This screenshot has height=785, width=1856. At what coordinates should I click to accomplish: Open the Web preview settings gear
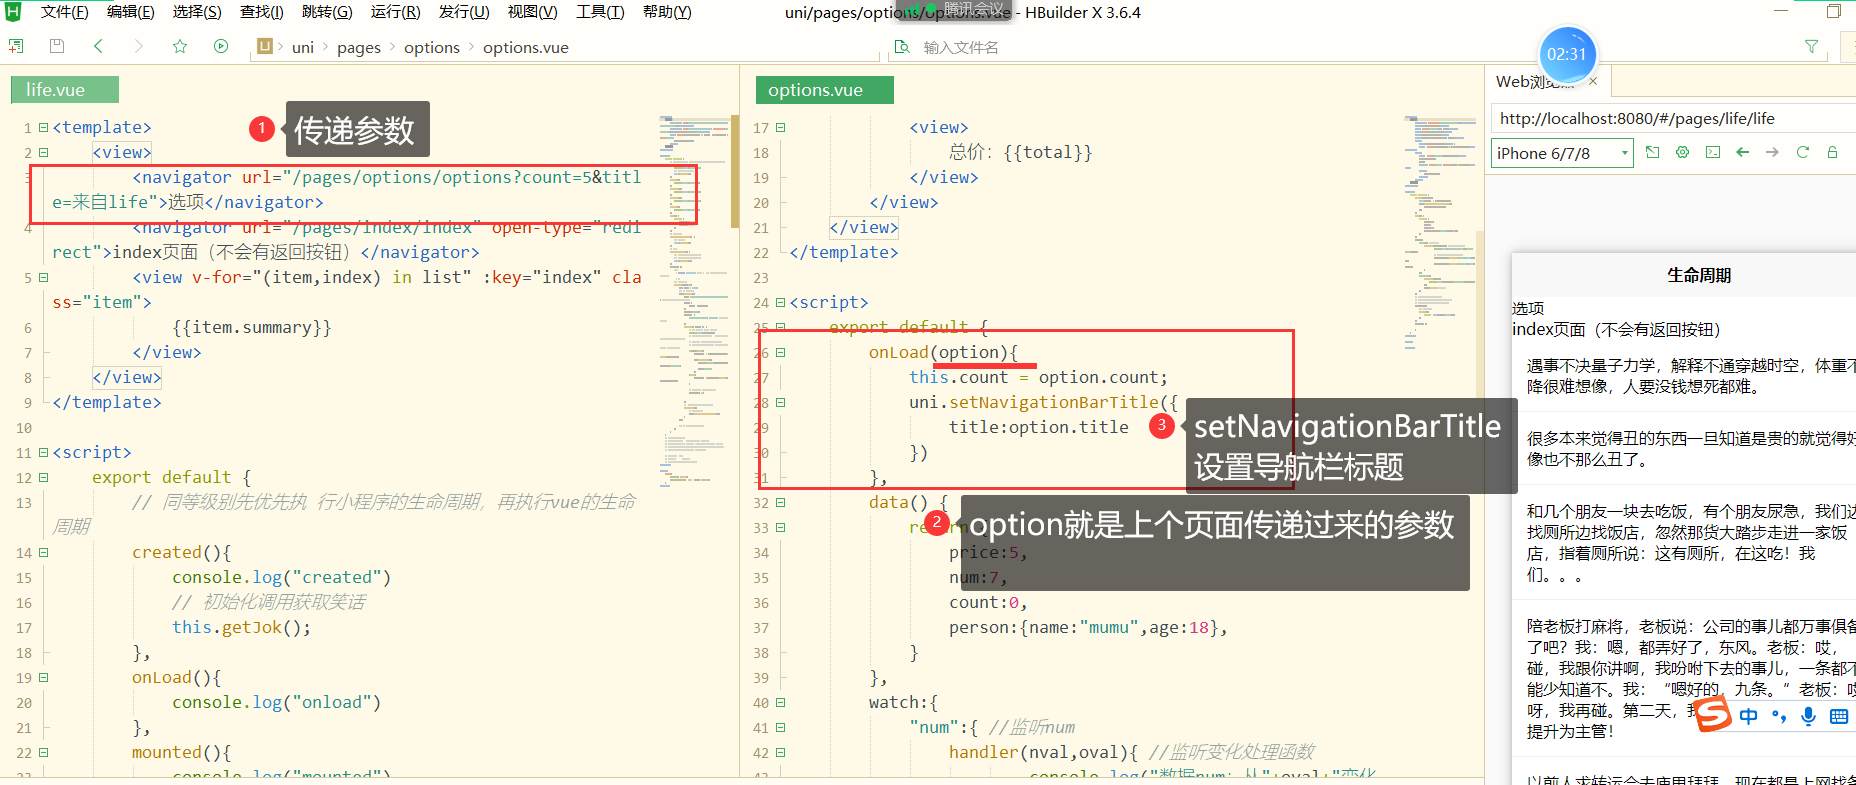[1683, 152]
